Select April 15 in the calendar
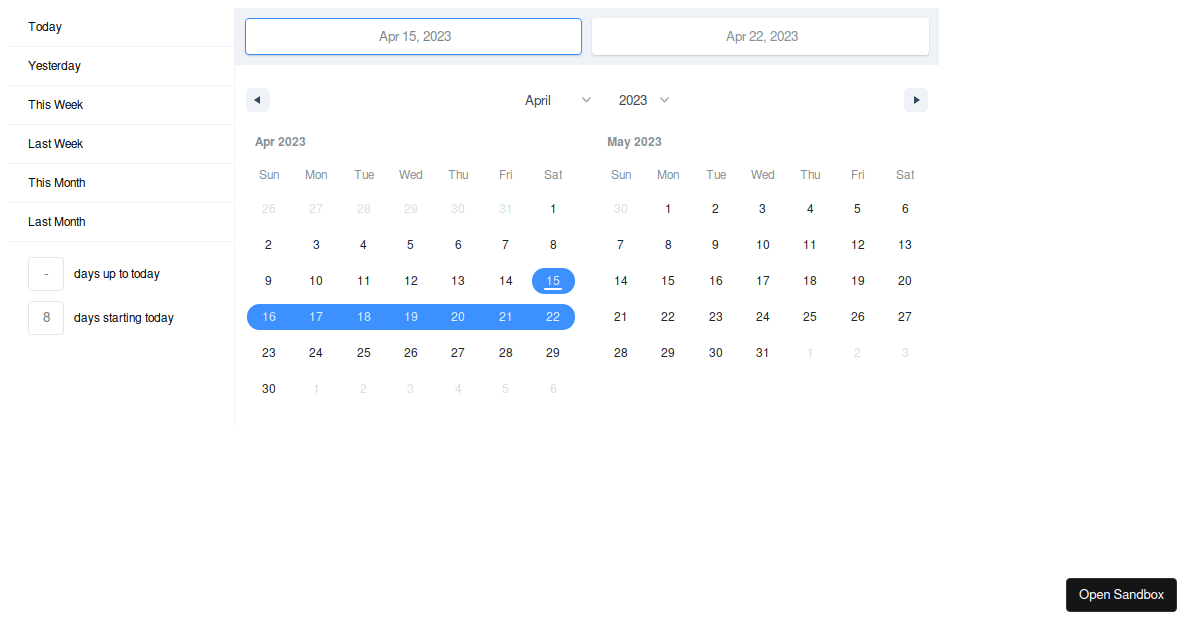1200x630 pixels. (x=553, y=281)
